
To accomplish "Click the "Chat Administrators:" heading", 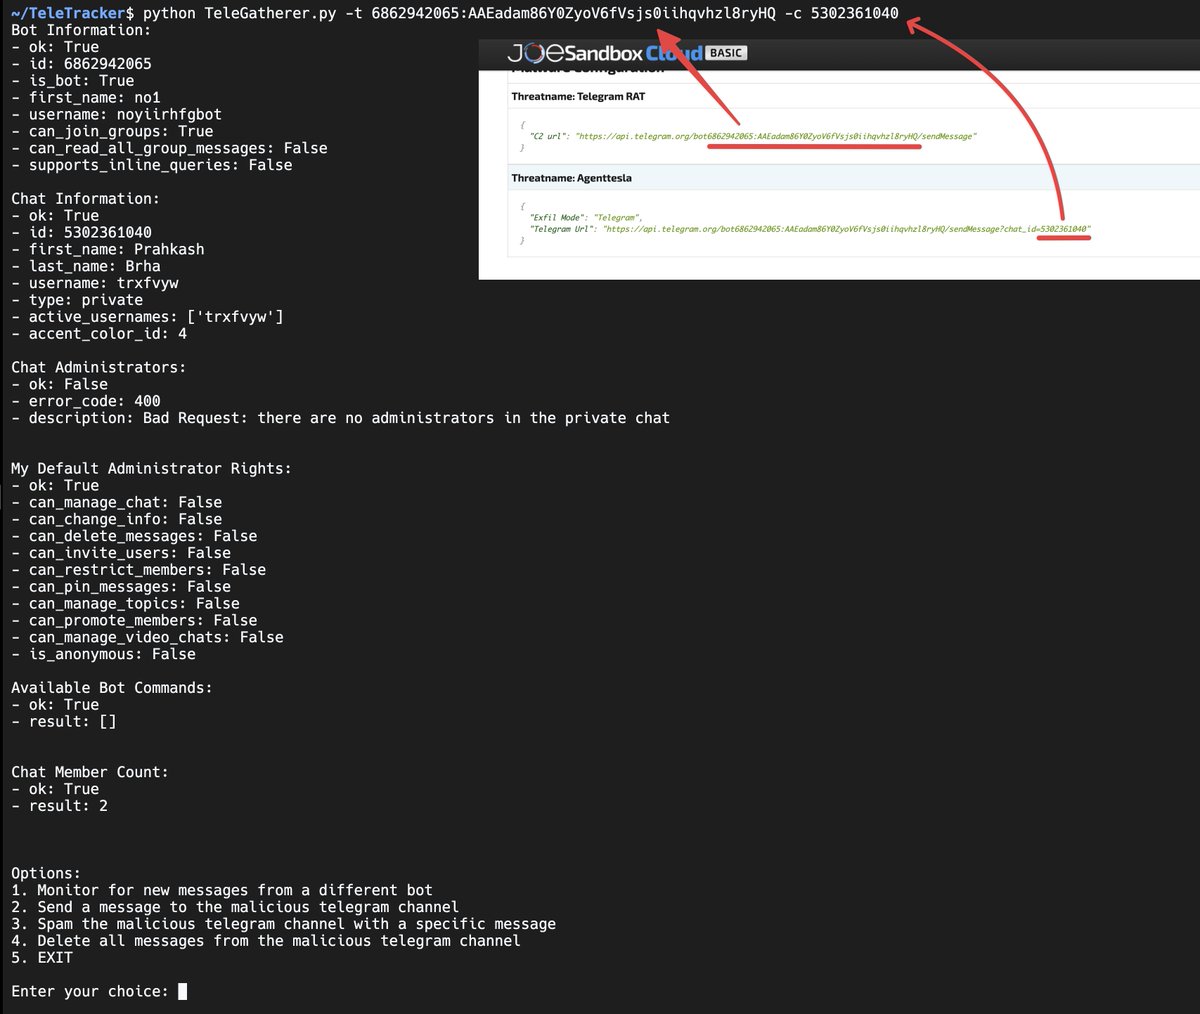I will pyautogui.click(x=99, y=368).
